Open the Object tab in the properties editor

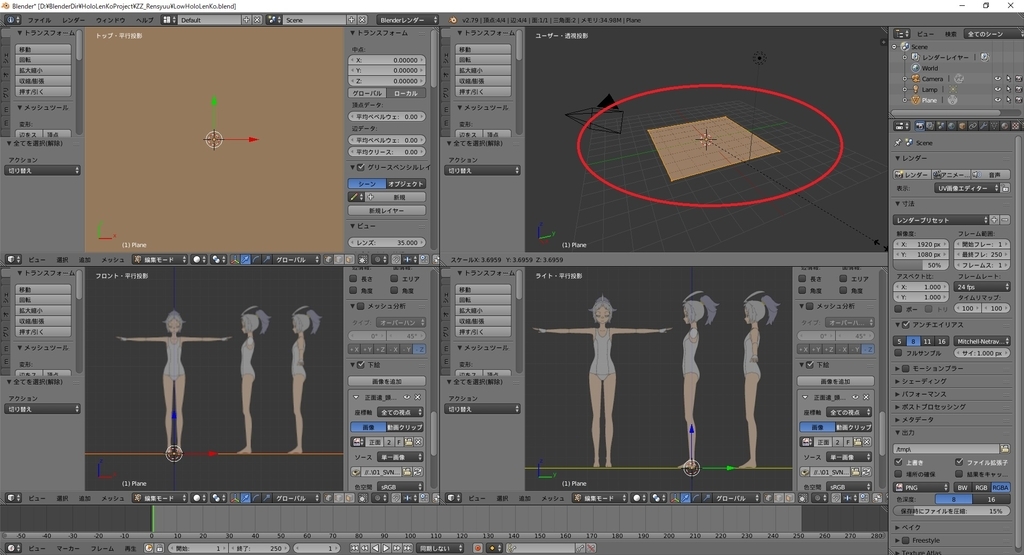pyautogui.click(x=962, y=126)
